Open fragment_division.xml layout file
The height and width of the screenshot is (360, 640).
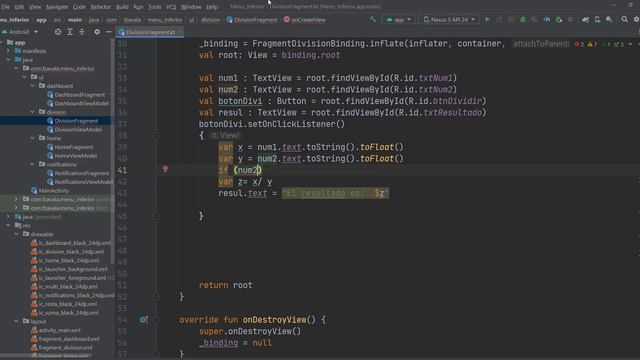point(65,347)
